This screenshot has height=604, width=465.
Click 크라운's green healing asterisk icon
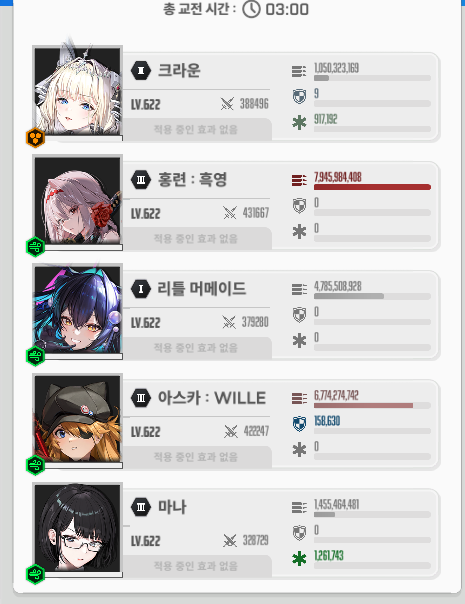[299, 123]
